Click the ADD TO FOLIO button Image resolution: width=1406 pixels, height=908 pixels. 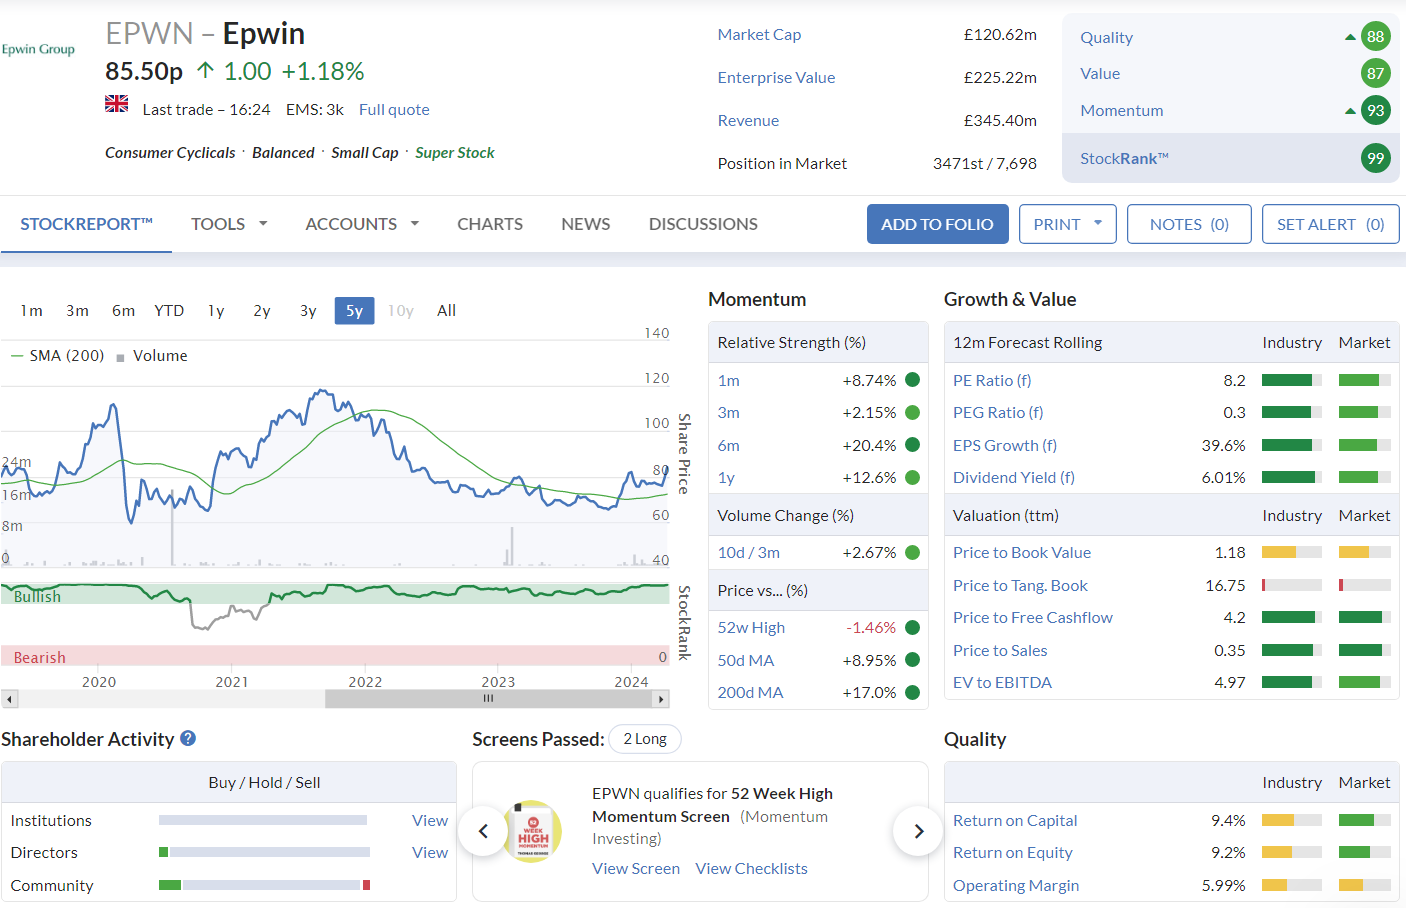937,224
